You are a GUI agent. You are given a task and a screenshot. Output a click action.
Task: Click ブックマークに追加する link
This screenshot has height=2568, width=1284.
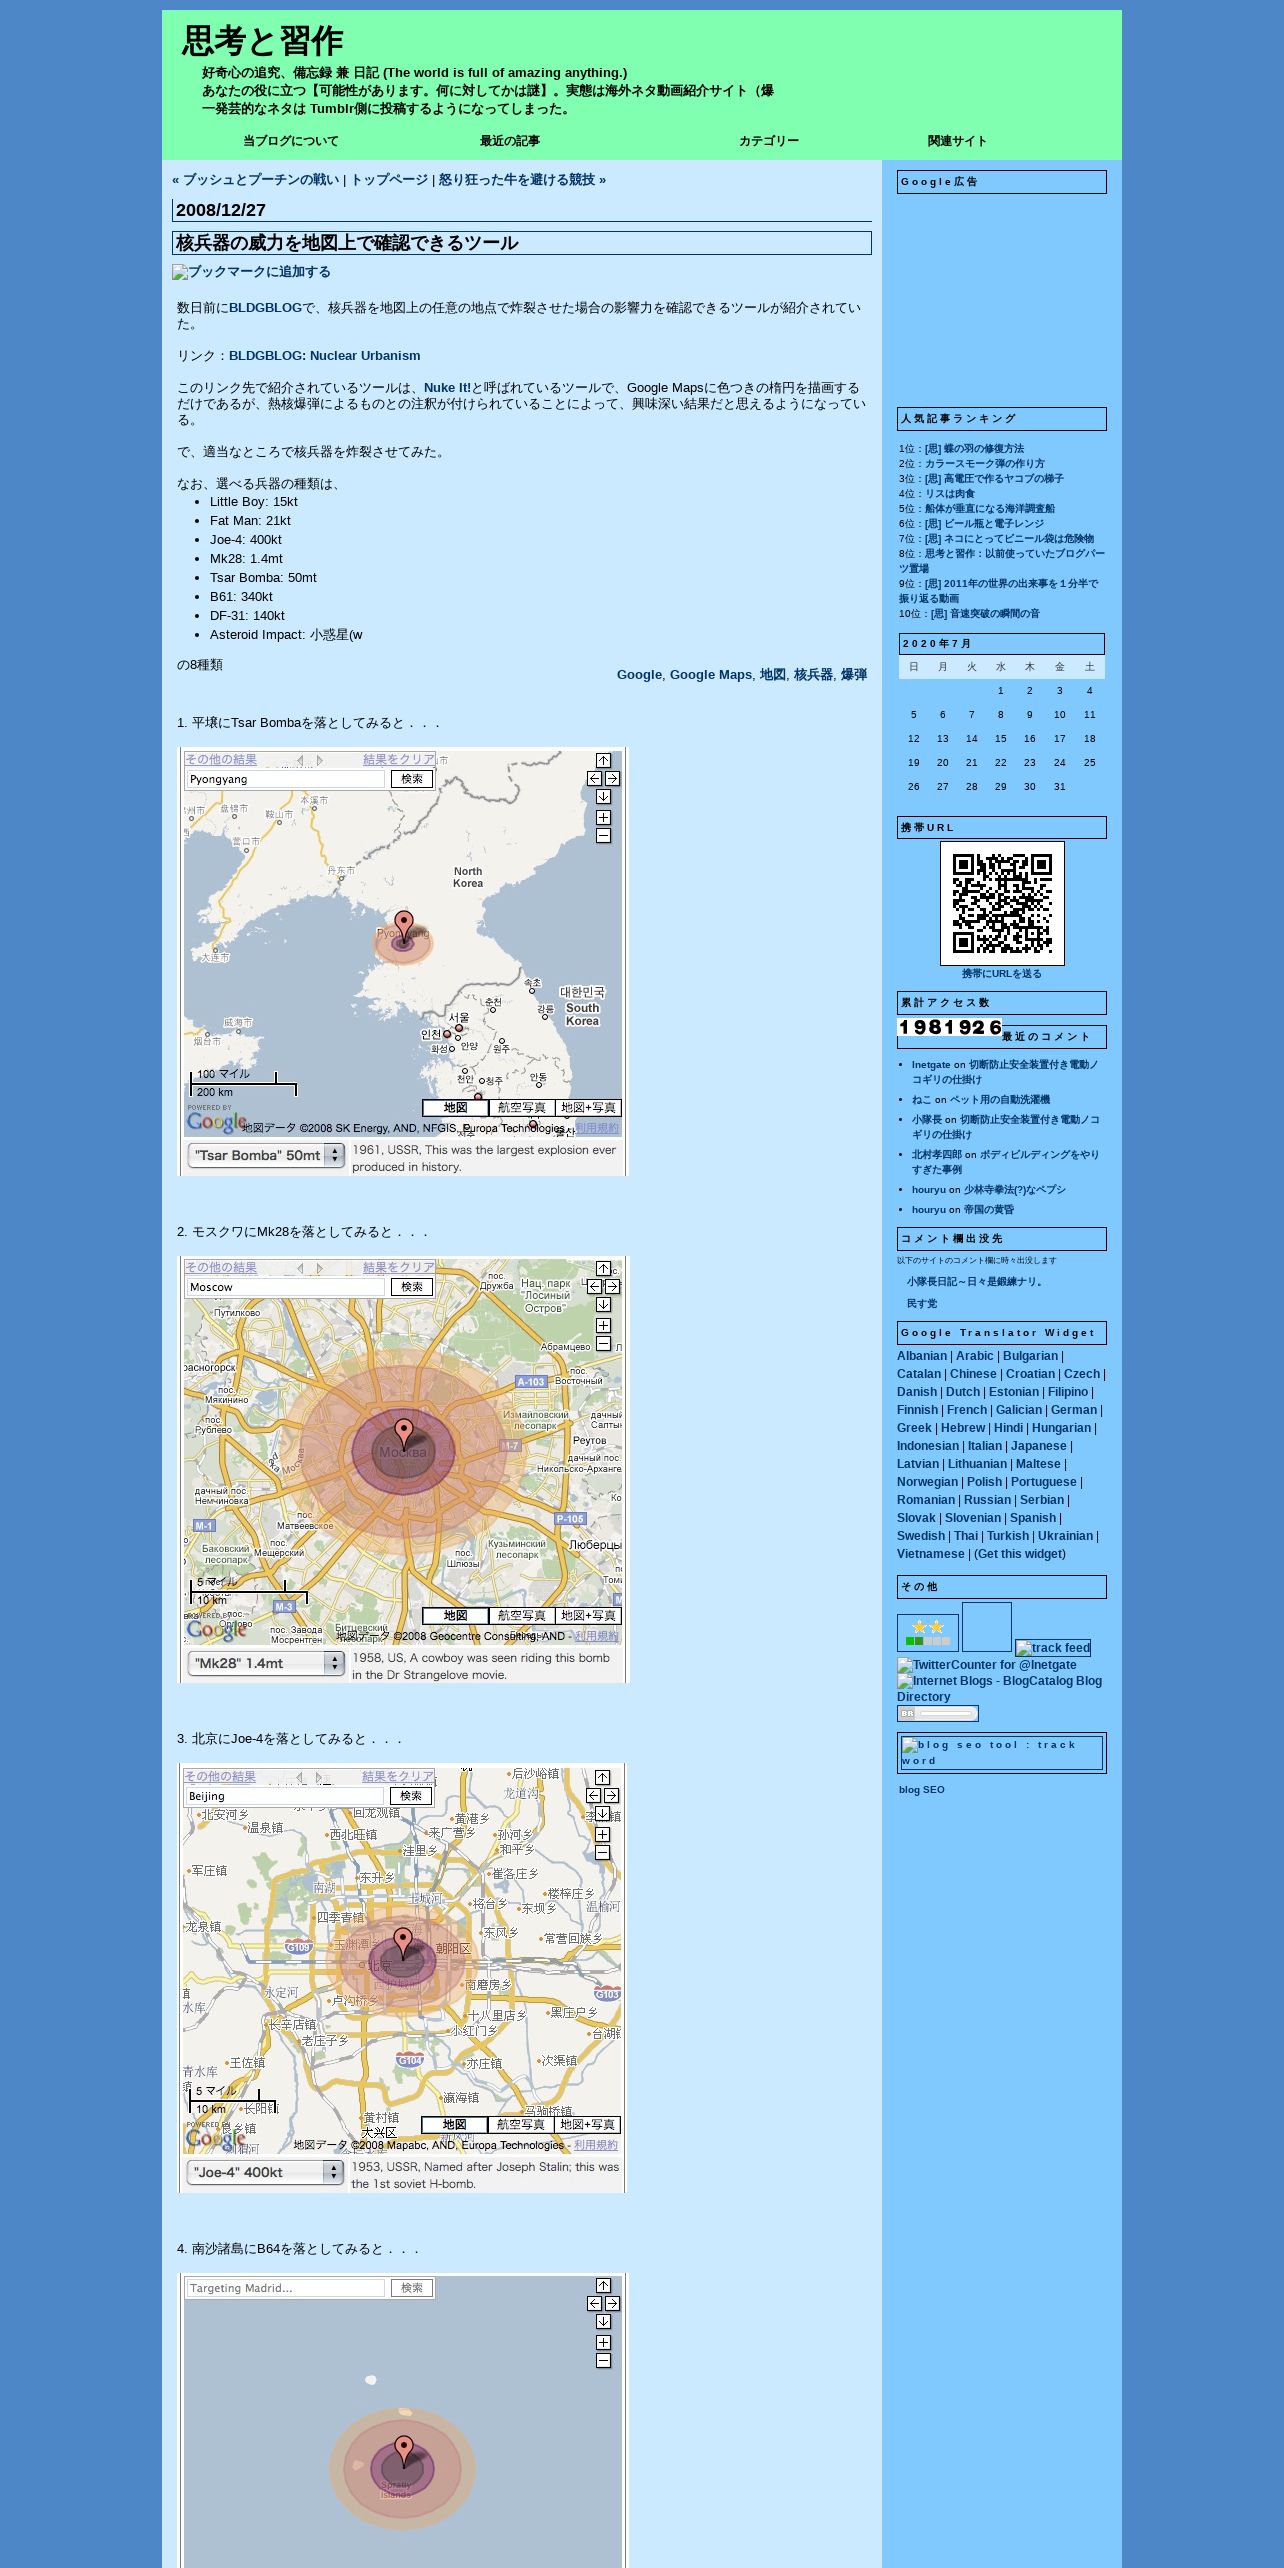click(251, 272)
